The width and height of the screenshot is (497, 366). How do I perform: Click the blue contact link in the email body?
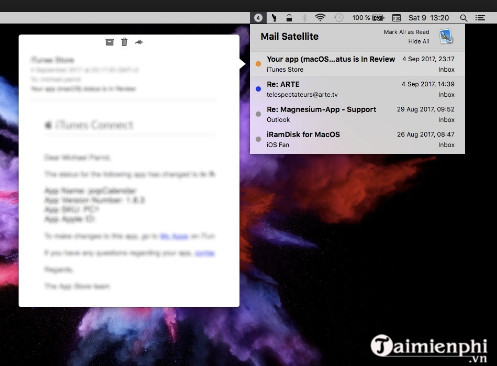pyautogui.click(x=204, y=253)
